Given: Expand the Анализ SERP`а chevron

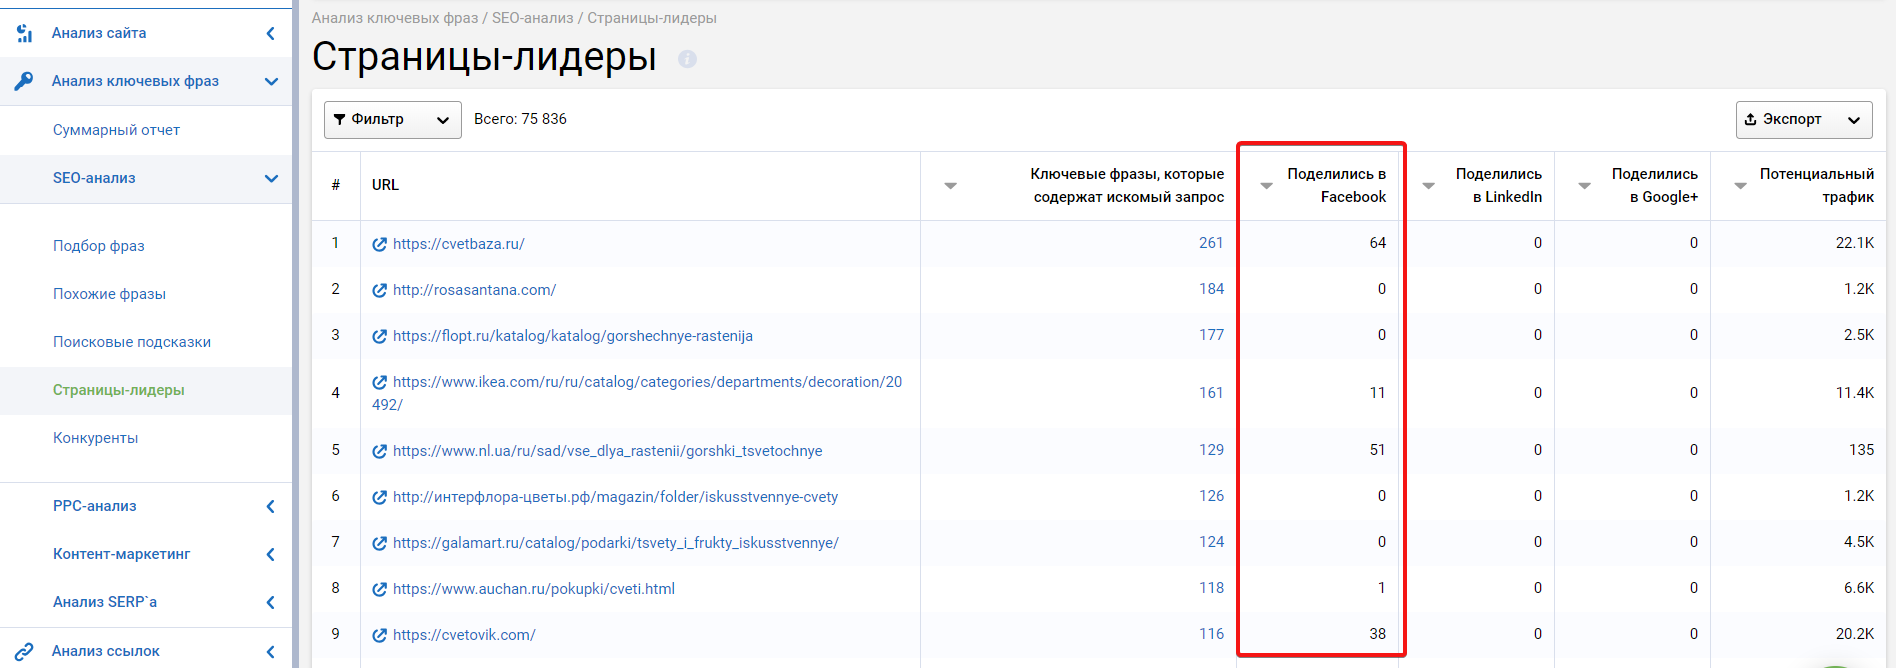Looking at the screenshot, I should (270, 602).
